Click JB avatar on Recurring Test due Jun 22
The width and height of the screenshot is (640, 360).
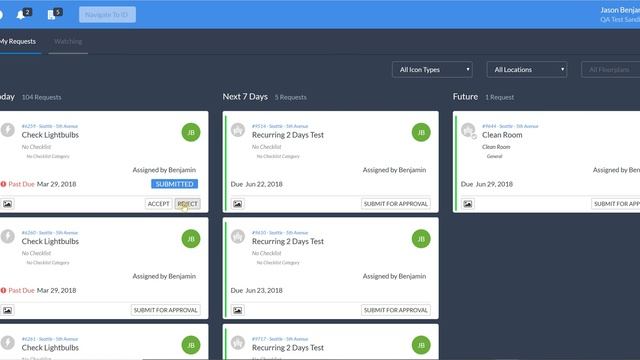point(421,132)
